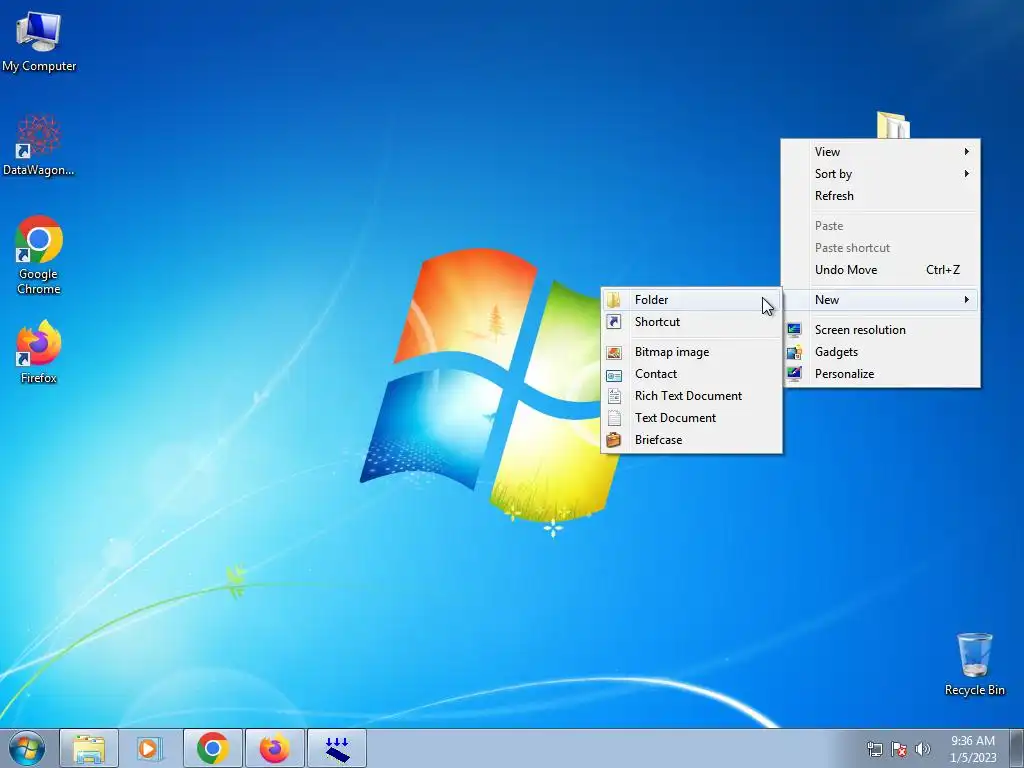Launch Windows Media Player from the taskbar
The height and width of the screenshot is (768, 1024).
pos(150,748)
